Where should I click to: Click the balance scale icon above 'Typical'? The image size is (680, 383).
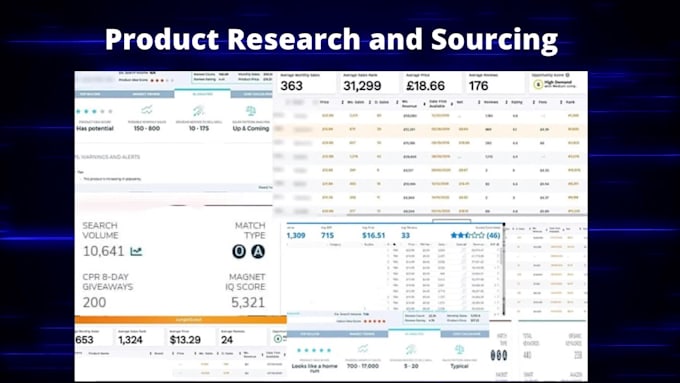(459, 349)
